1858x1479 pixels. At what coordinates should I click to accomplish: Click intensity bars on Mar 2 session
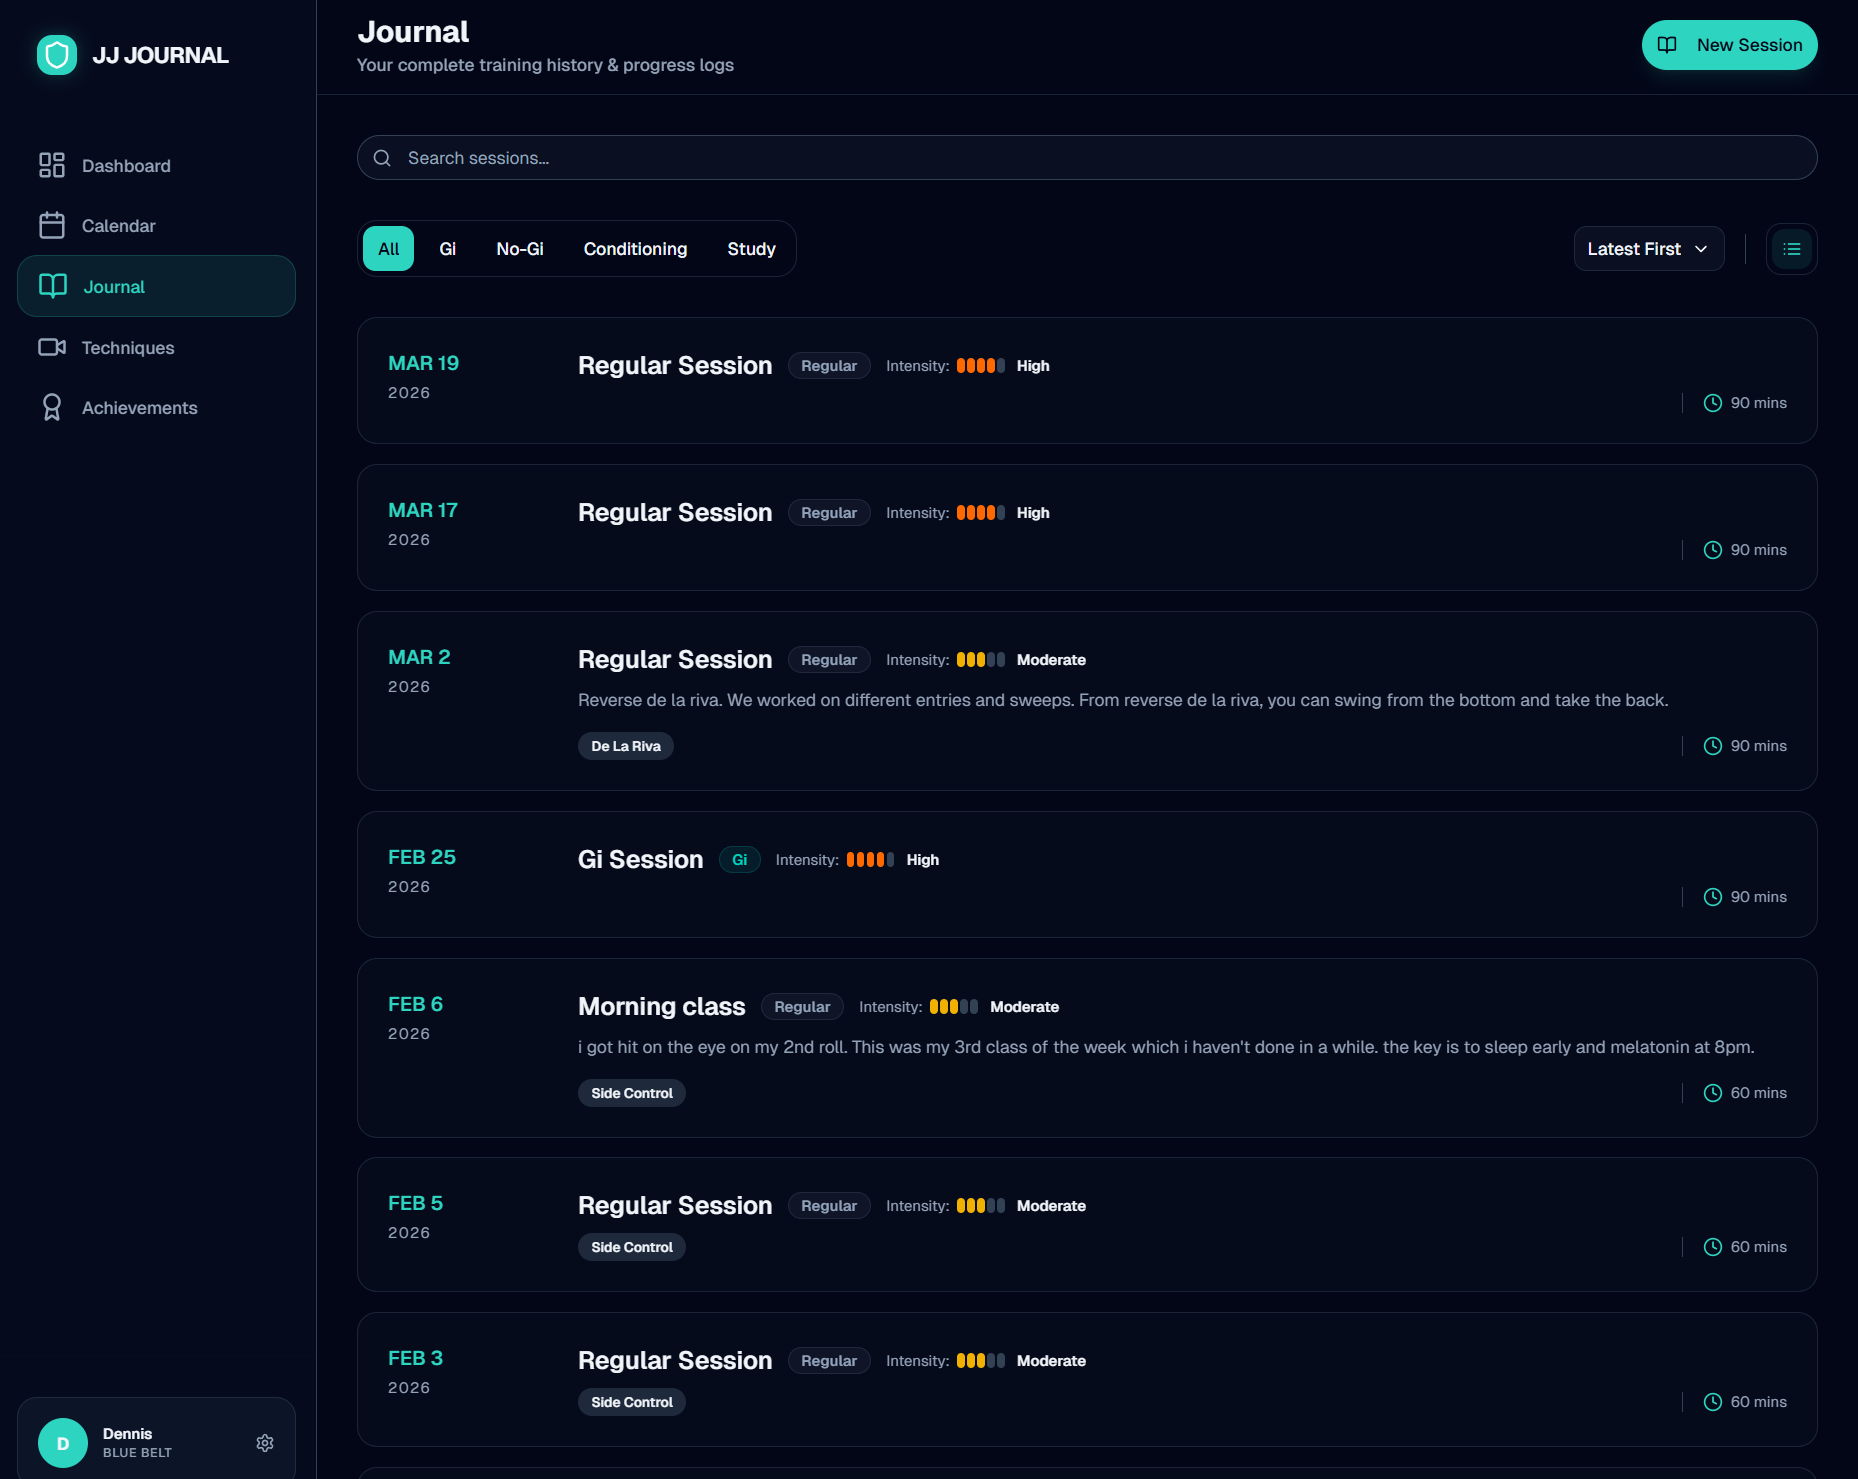(981, 660)
